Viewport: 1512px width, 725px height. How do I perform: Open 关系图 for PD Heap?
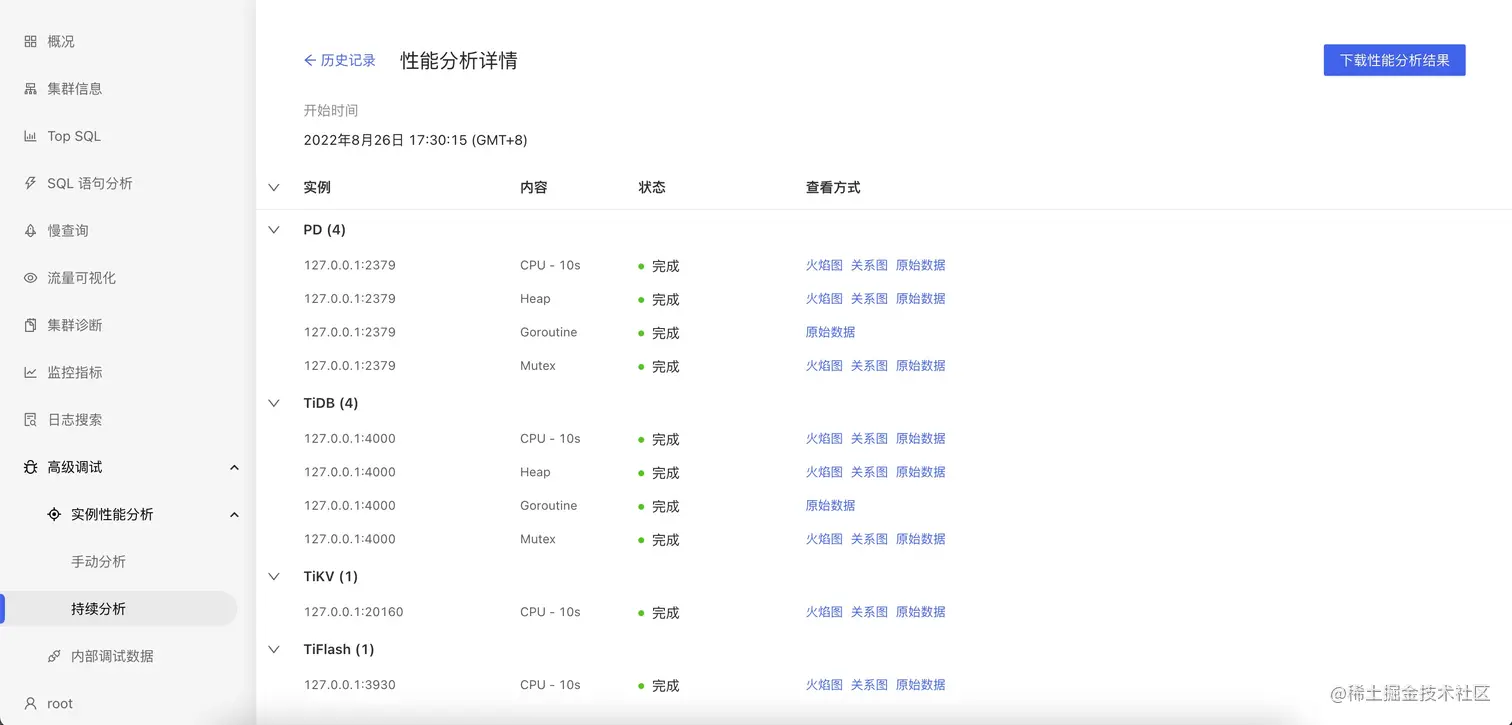tap(869, 299)
